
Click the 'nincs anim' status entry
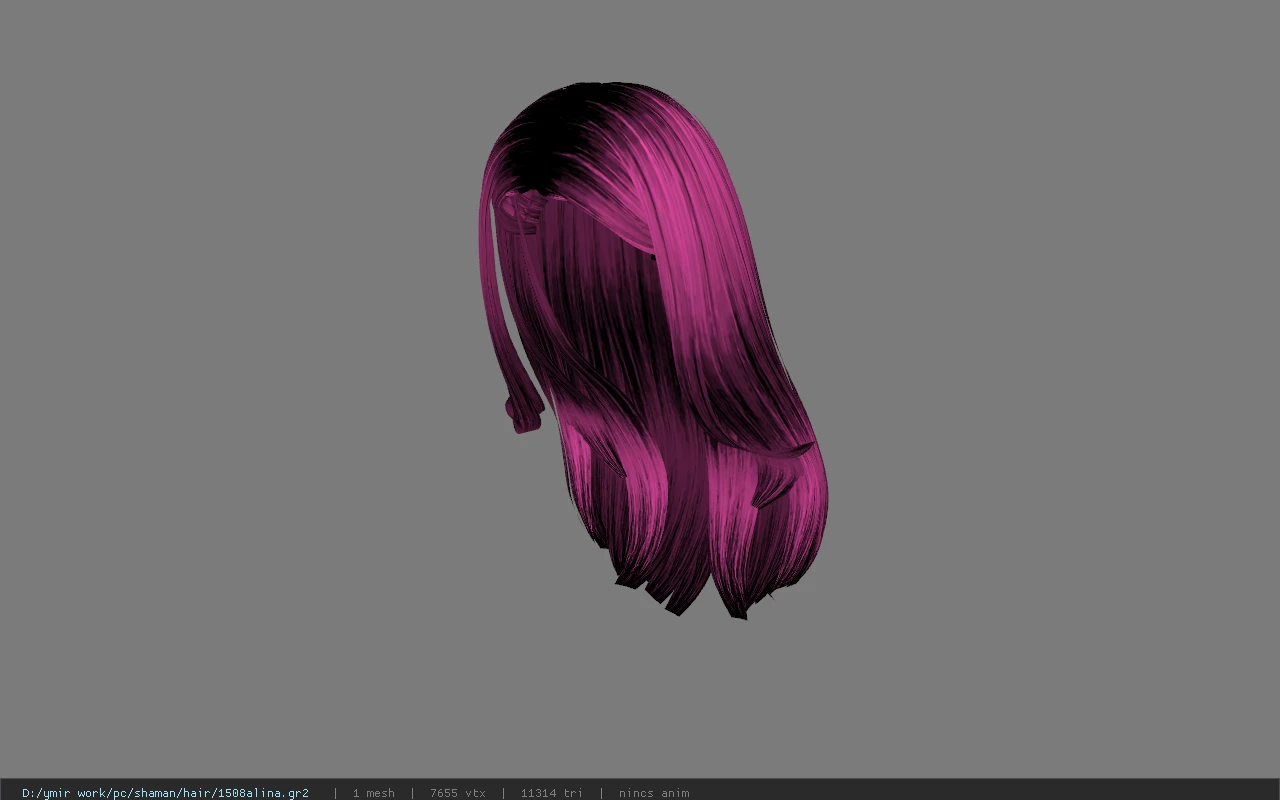pyautogui.click(x=654, y=793)
